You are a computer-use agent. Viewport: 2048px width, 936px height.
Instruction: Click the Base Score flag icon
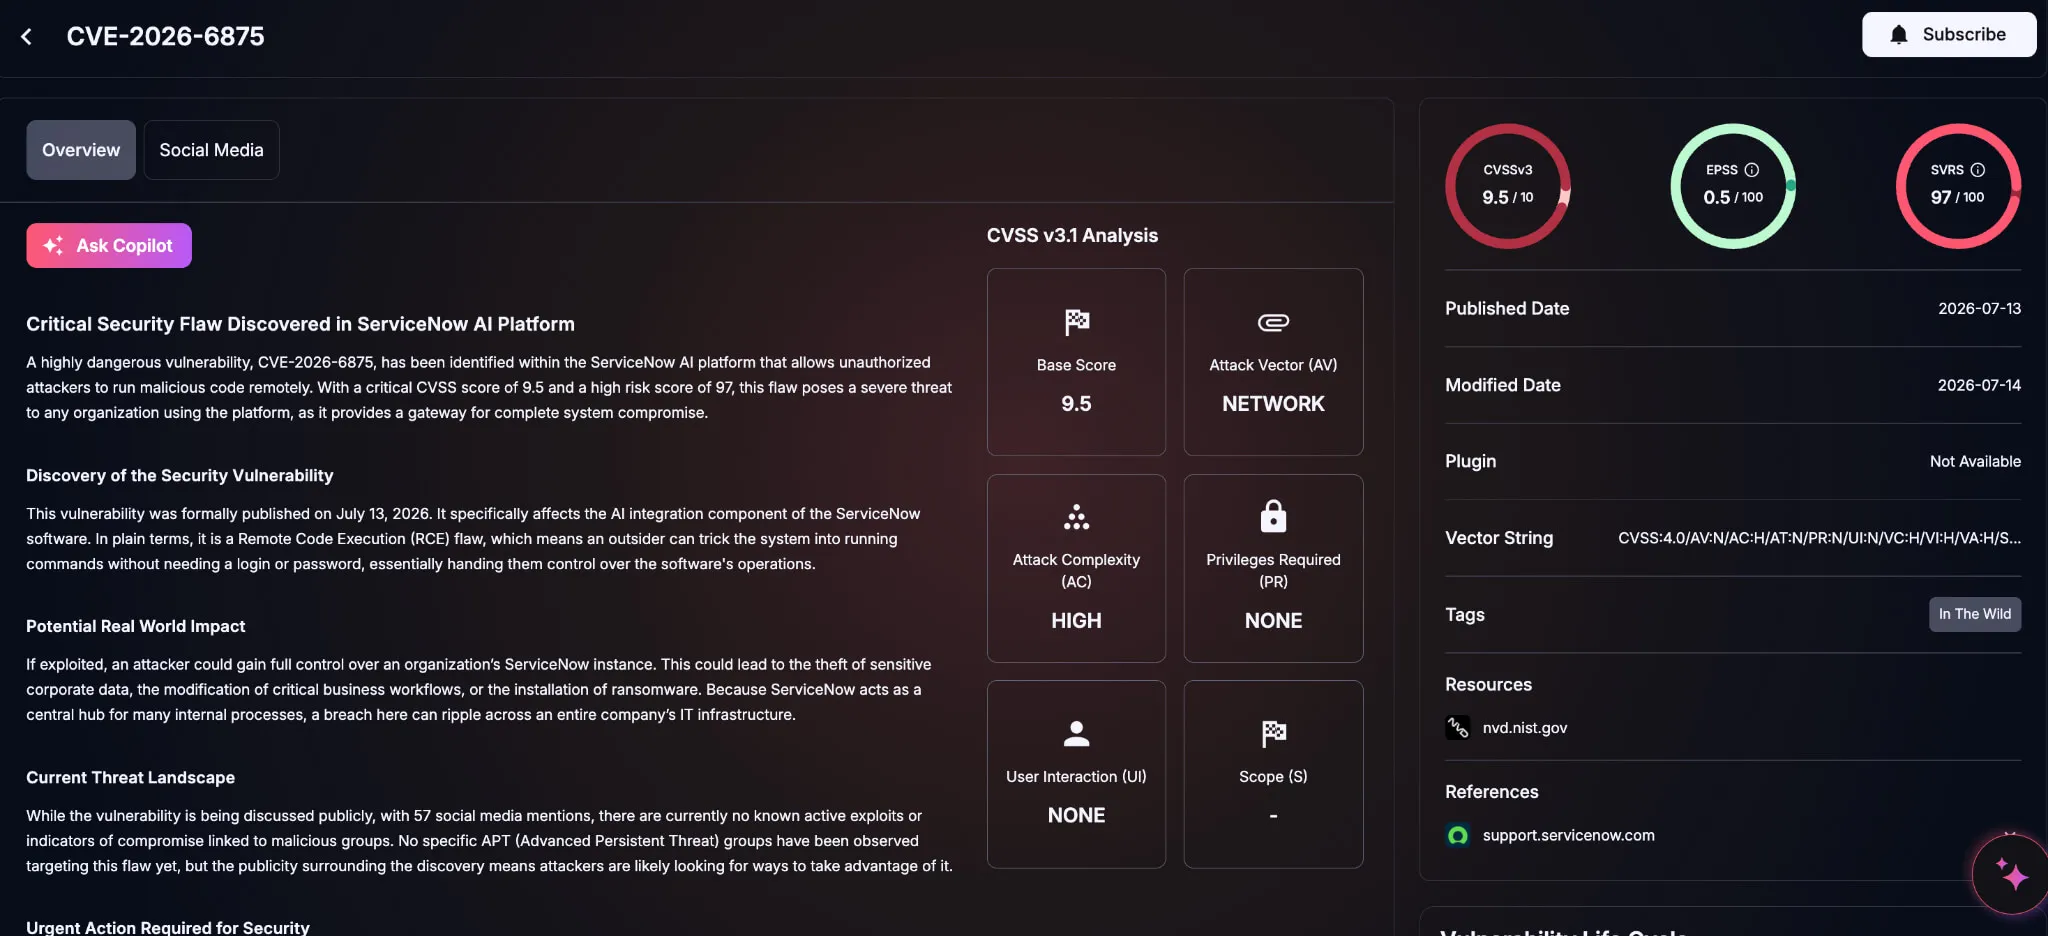[x=1076, y=322]
